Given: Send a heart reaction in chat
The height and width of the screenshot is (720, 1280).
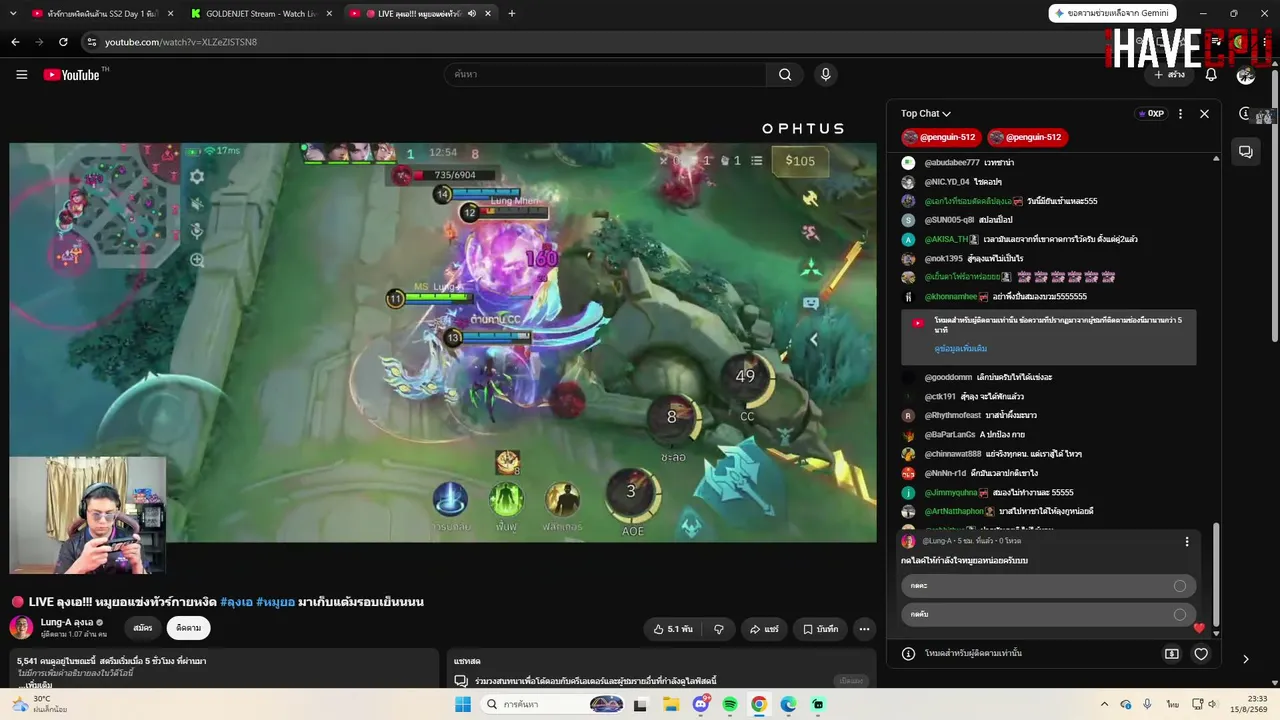Looking at the screenshot, I should coord(1201,654).
